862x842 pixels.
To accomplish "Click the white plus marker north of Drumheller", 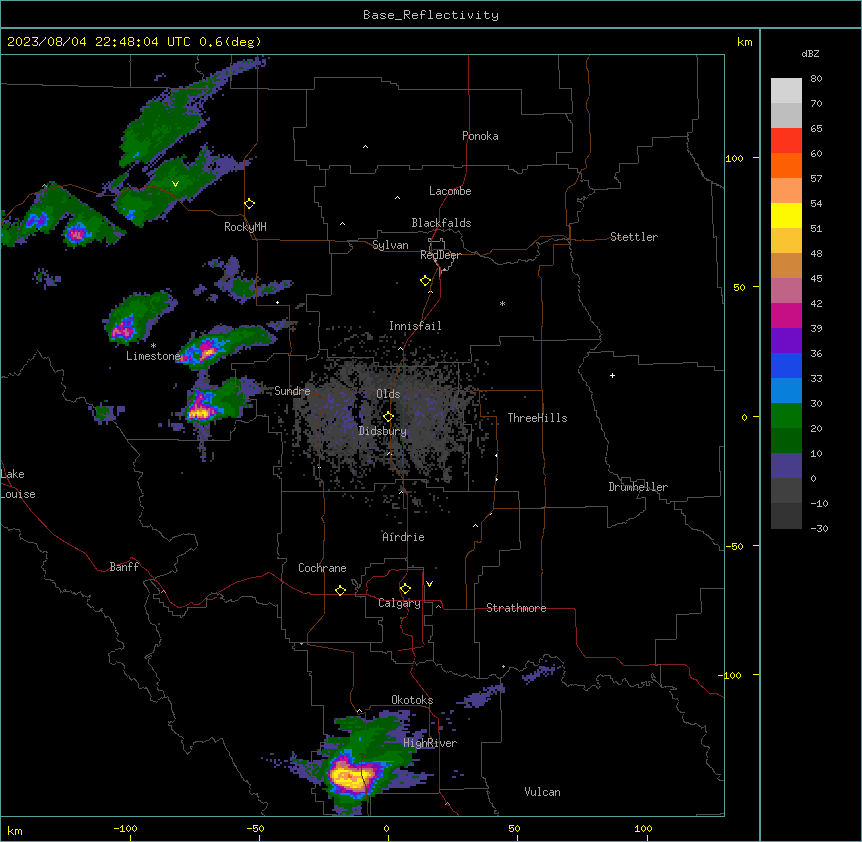I will point(612,375).
